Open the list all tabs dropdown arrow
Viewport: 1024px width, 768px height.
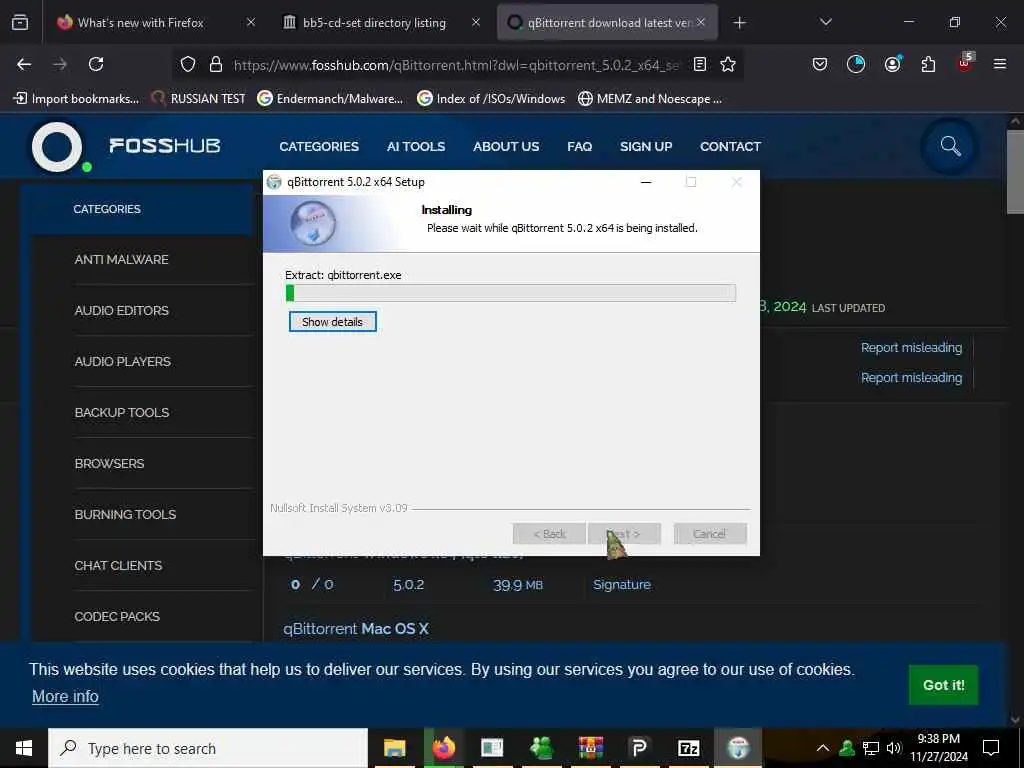[825, 22]
